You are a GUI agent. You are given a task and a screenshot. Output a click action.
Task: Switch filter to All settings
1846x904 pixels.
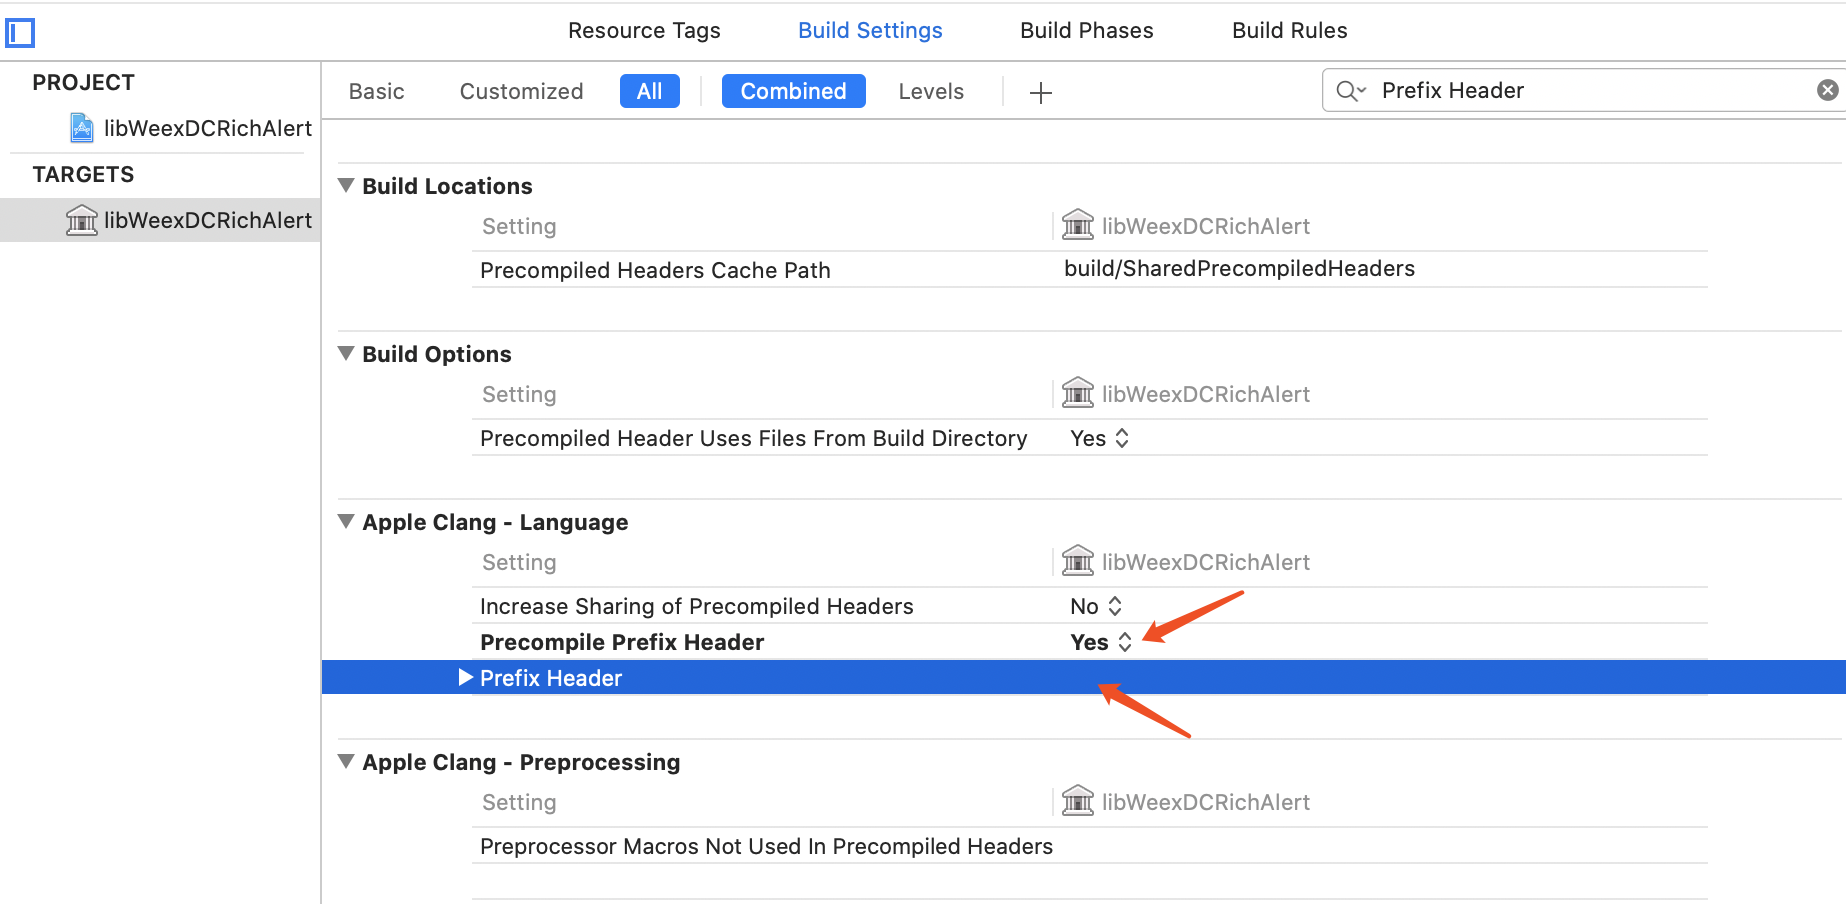pyautogui.click(x=650, y=91)
